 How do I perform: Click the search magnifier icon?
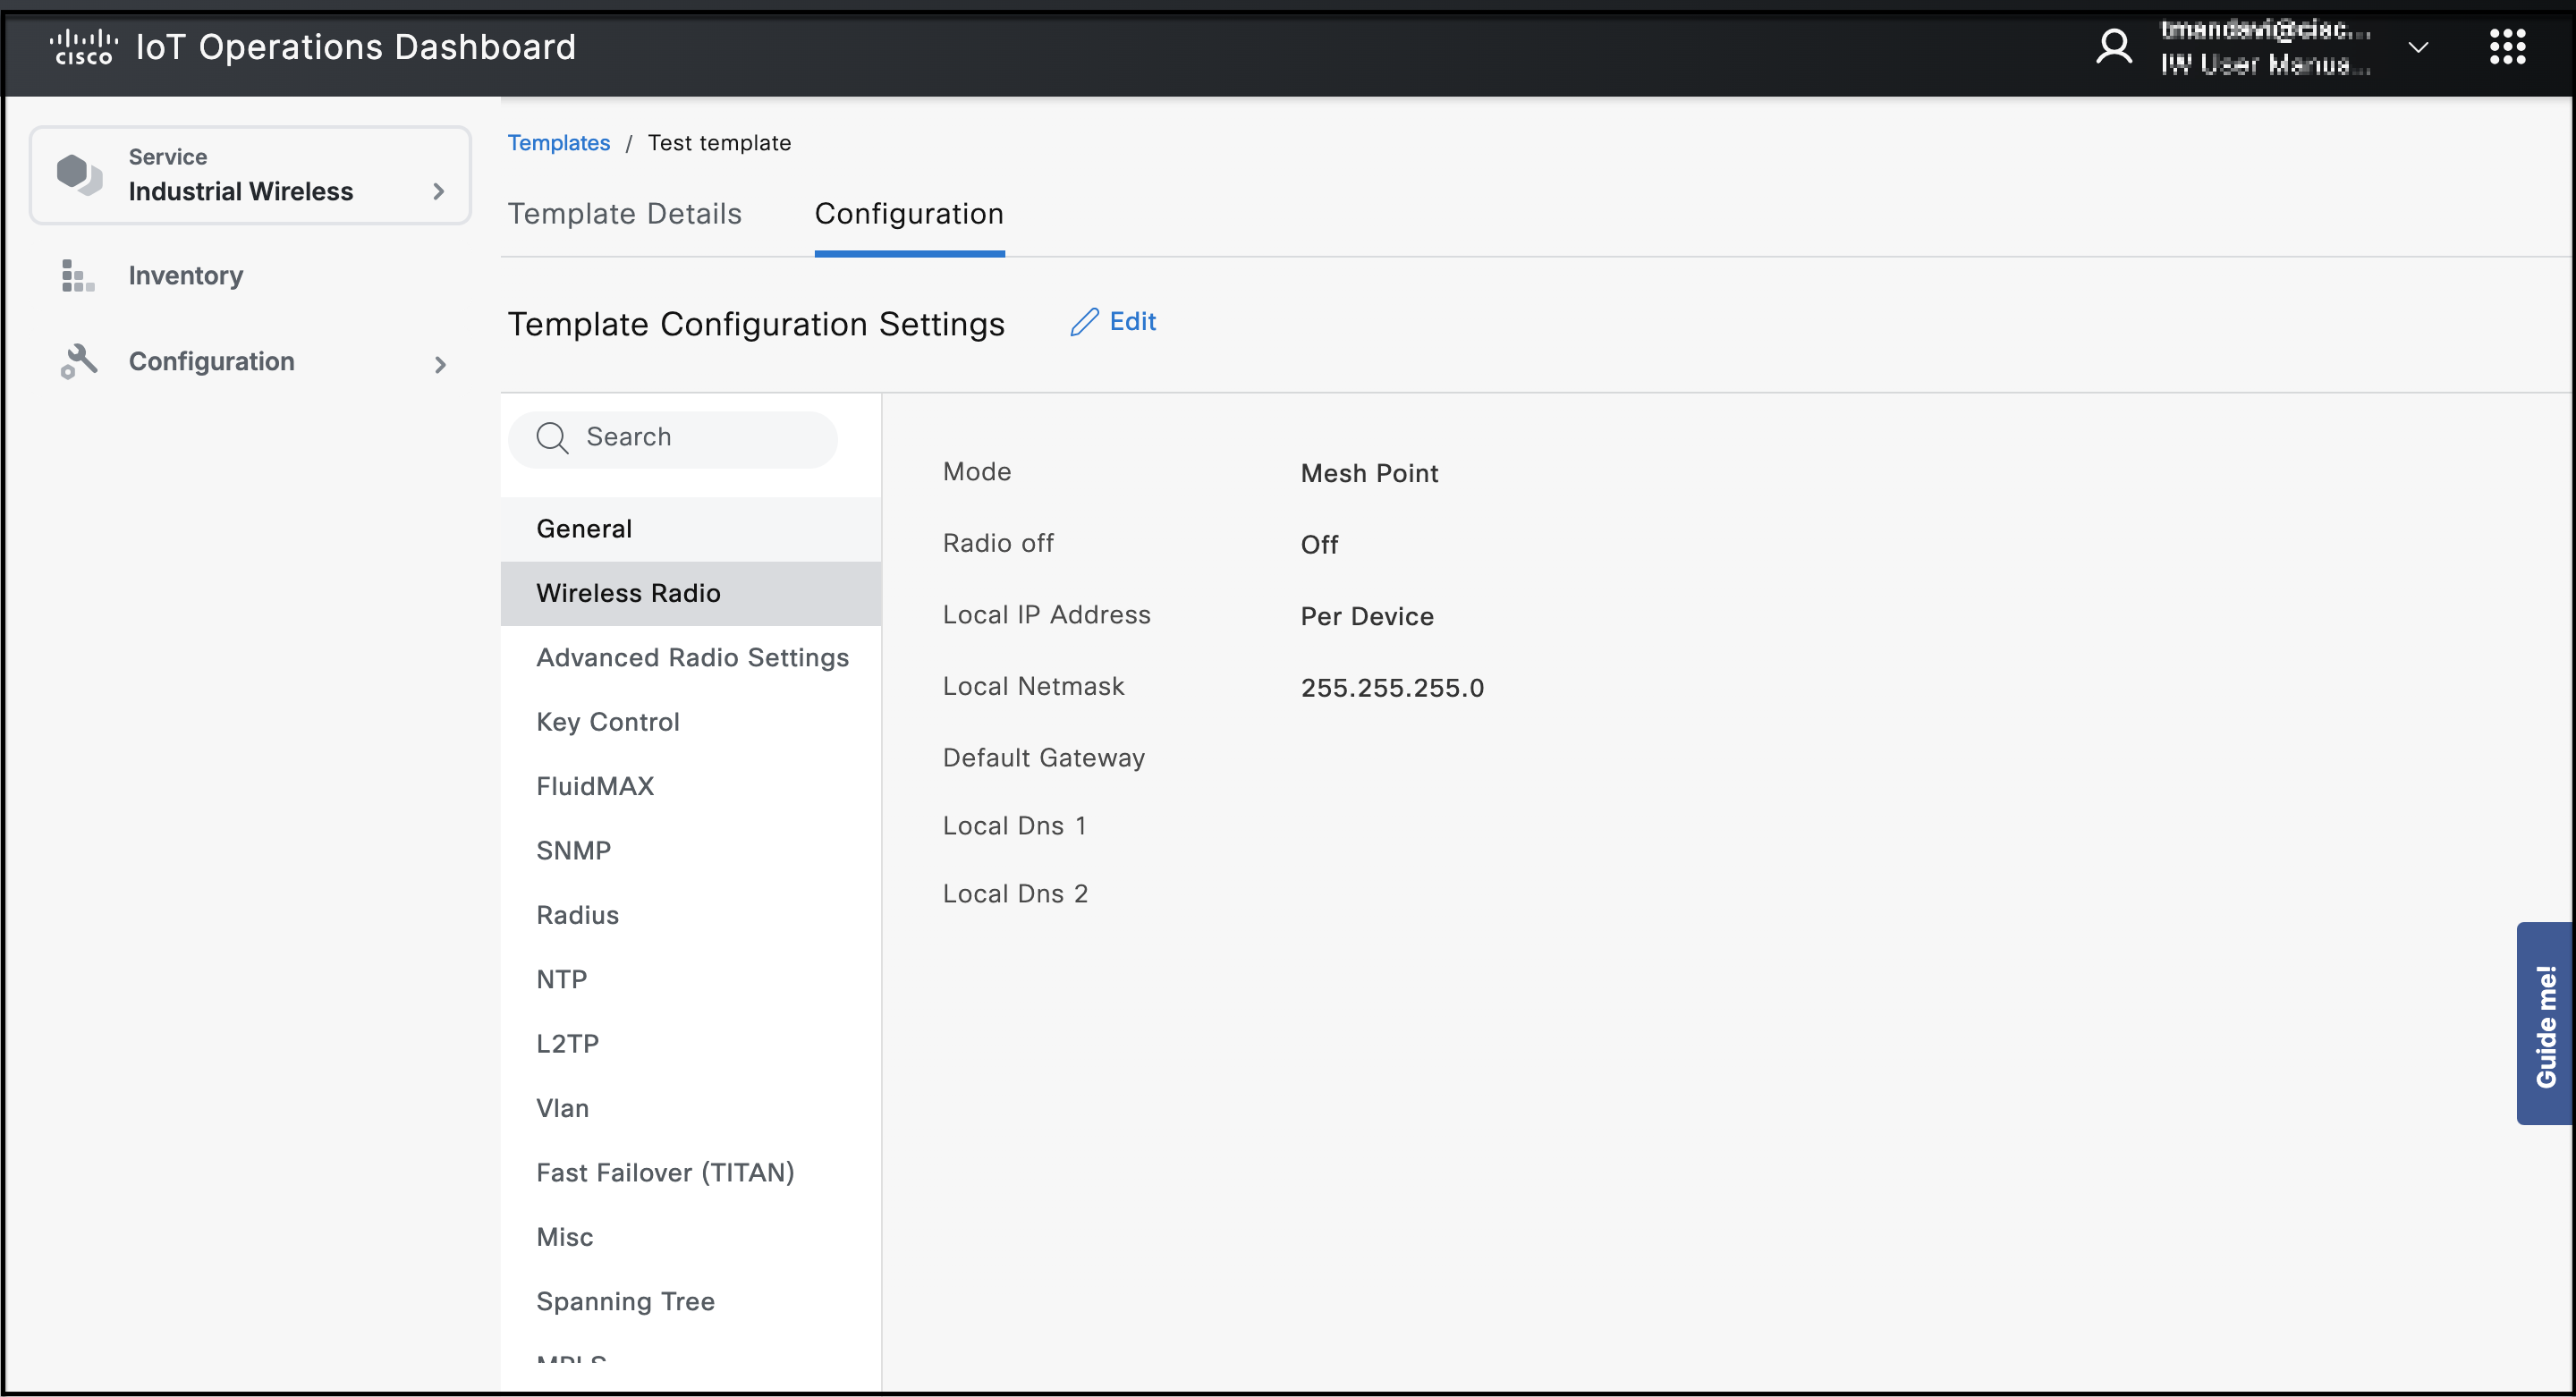coord(552,438)
